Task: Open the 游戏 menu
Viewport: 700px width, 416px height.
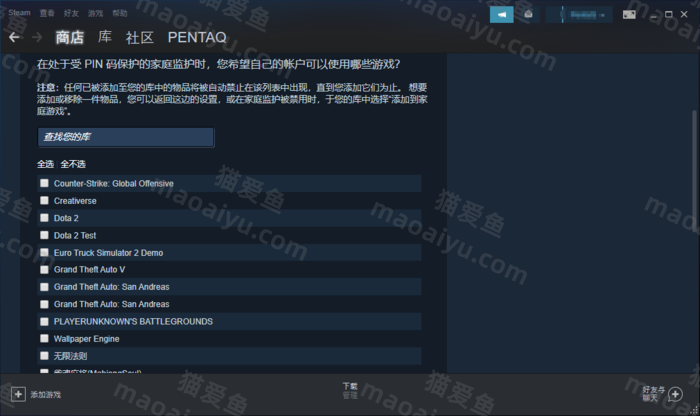Action: [95, 13]
